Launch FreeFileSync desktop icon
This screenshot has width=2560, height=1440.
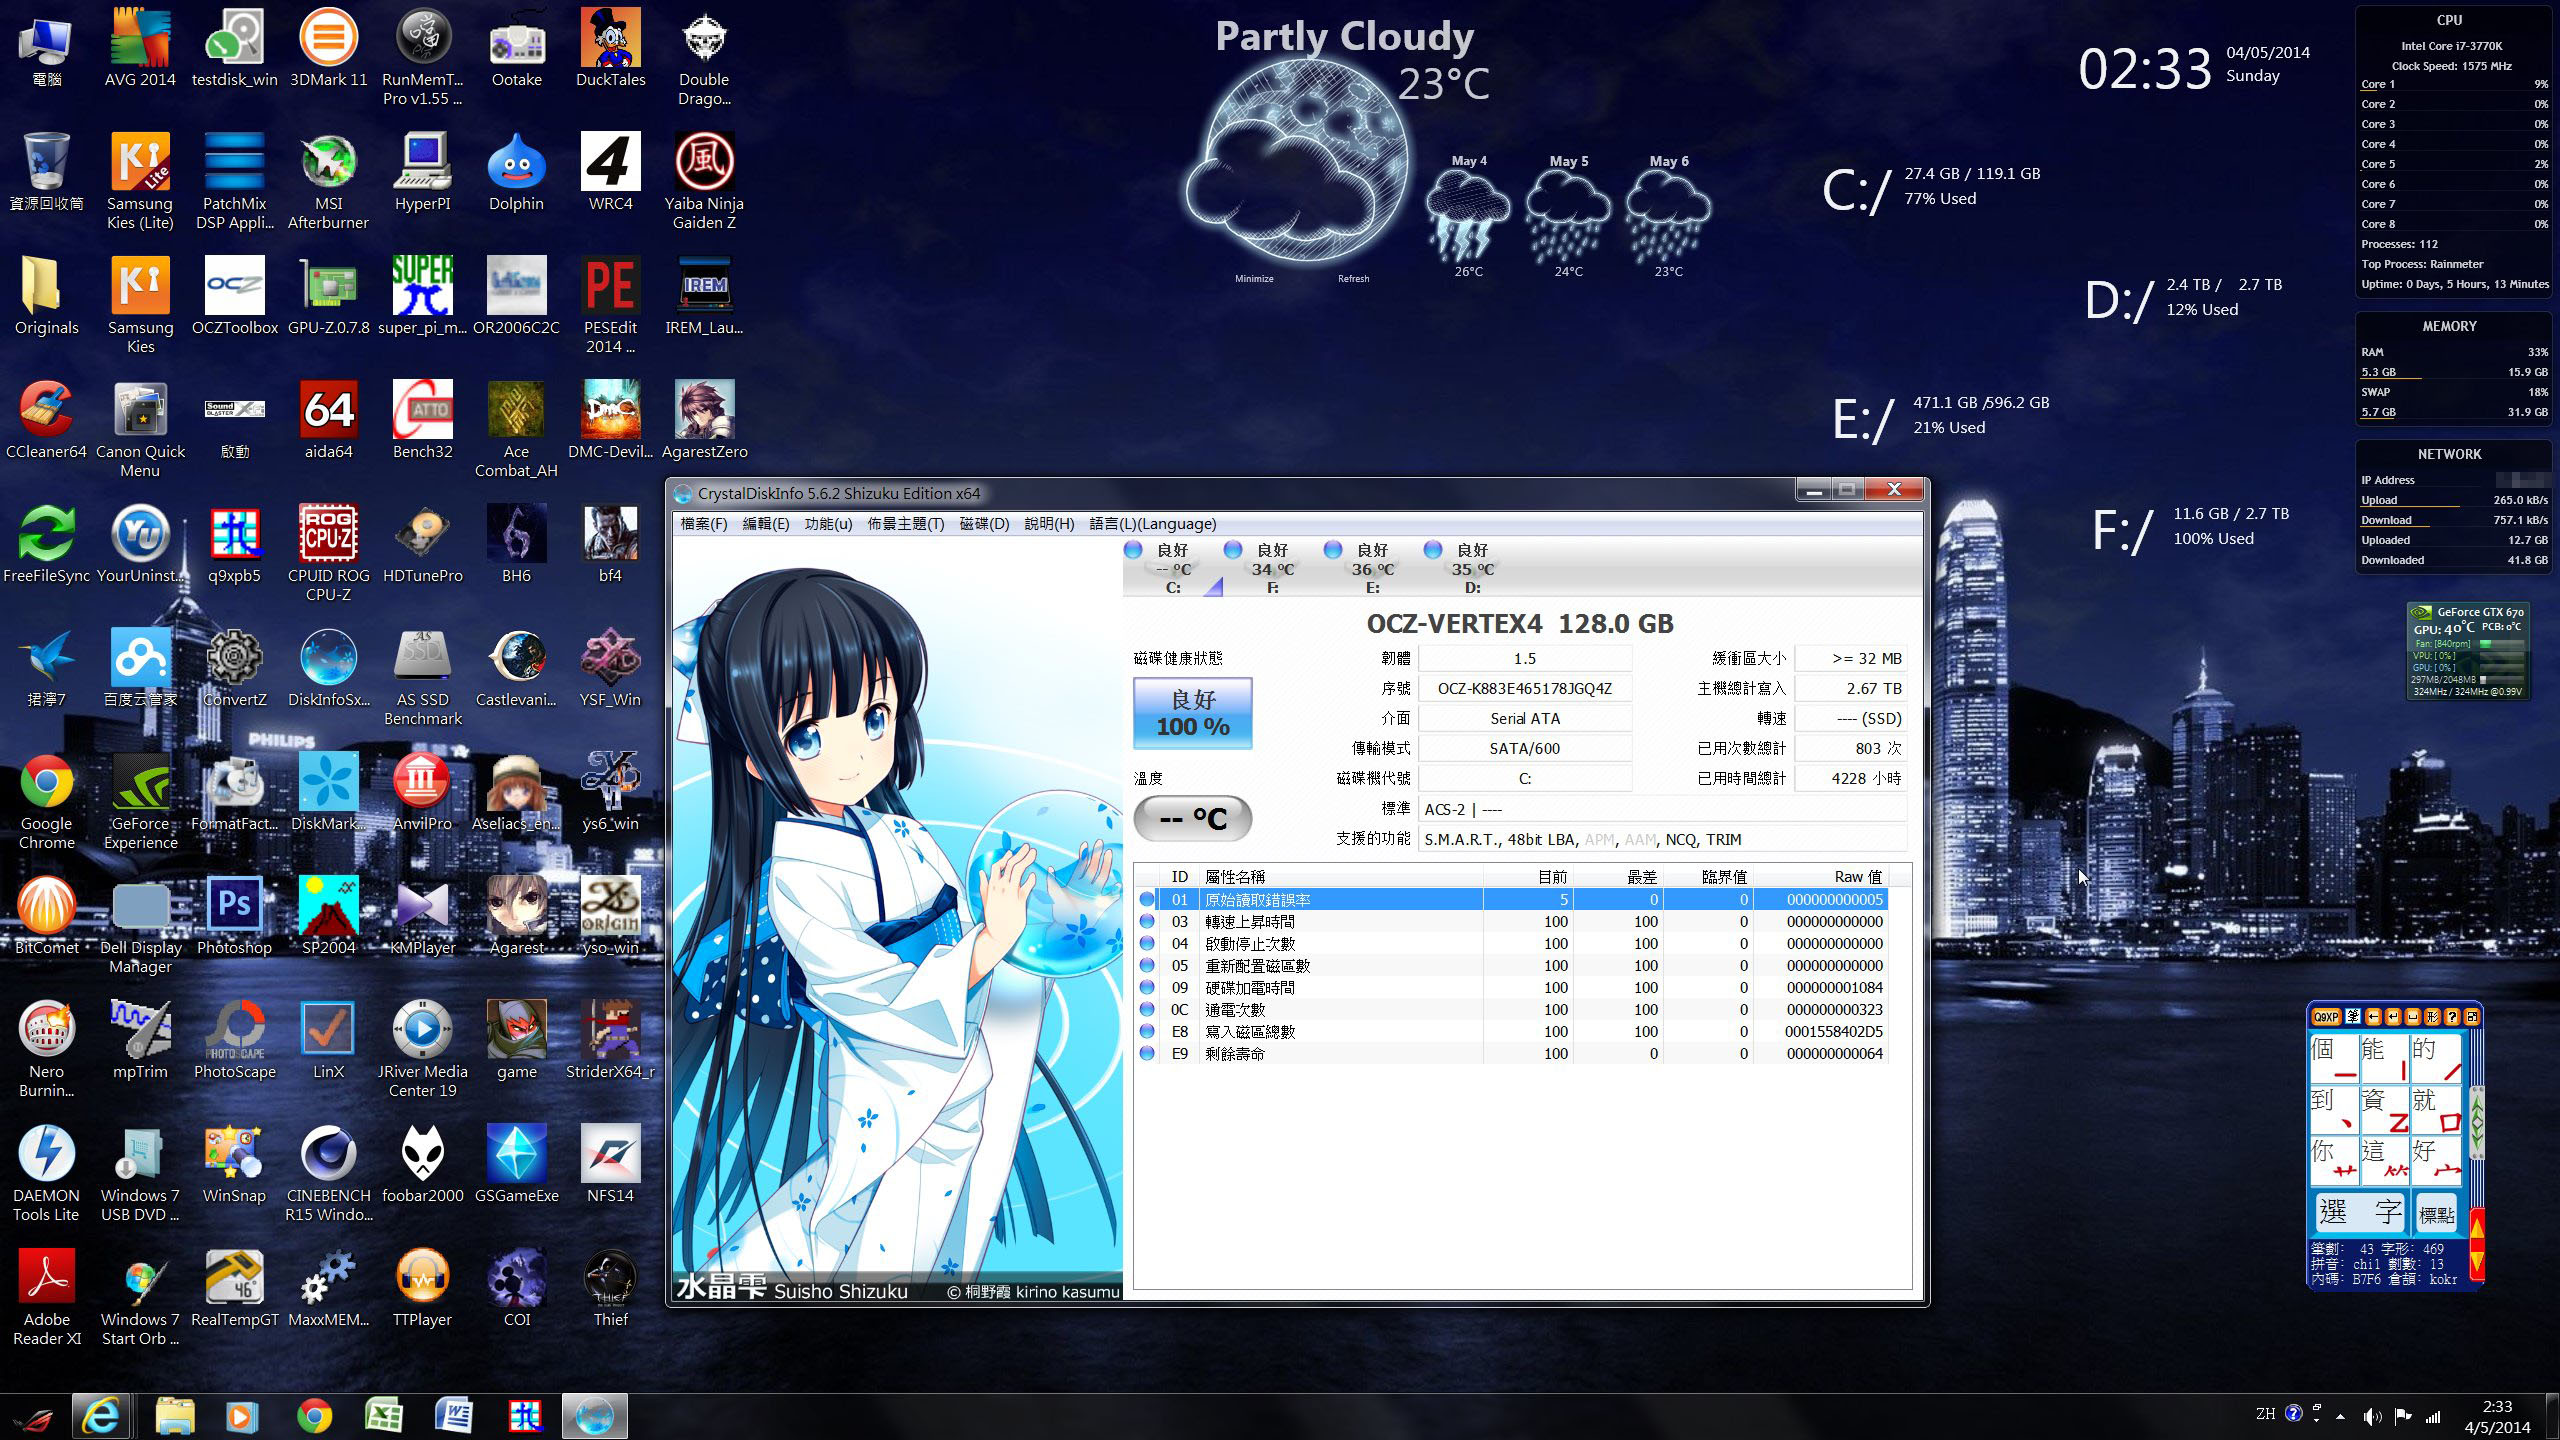pos(46,544)
